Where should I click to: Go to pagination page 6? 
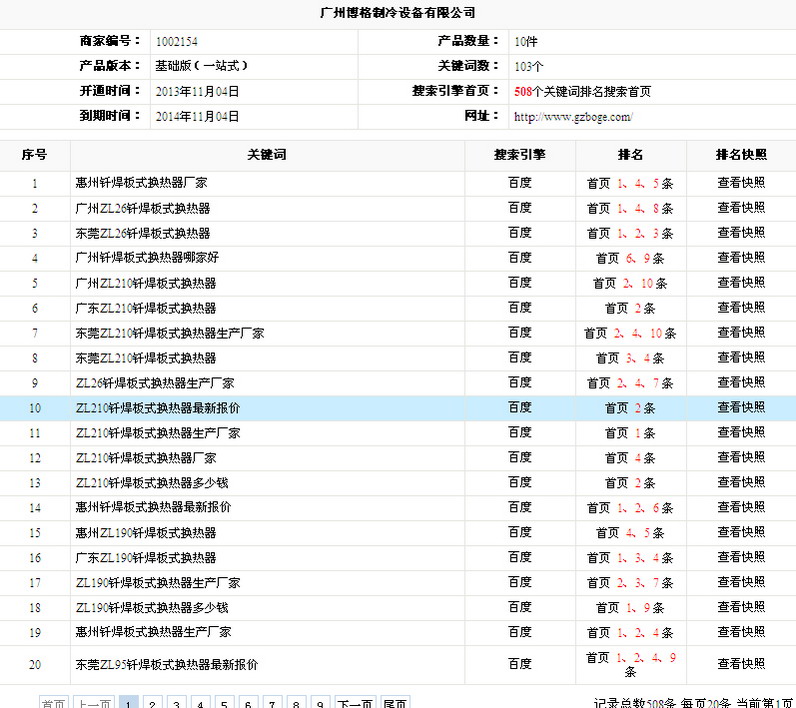pyautogui.click(x=248, y=703)
